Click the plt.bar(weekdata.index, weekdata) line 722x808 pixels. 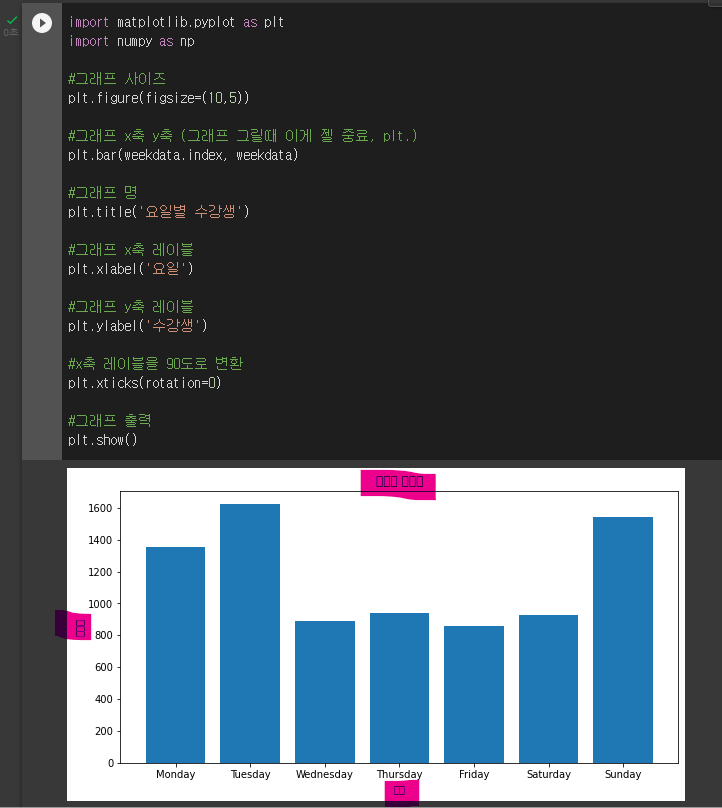(x=183, y=155)
